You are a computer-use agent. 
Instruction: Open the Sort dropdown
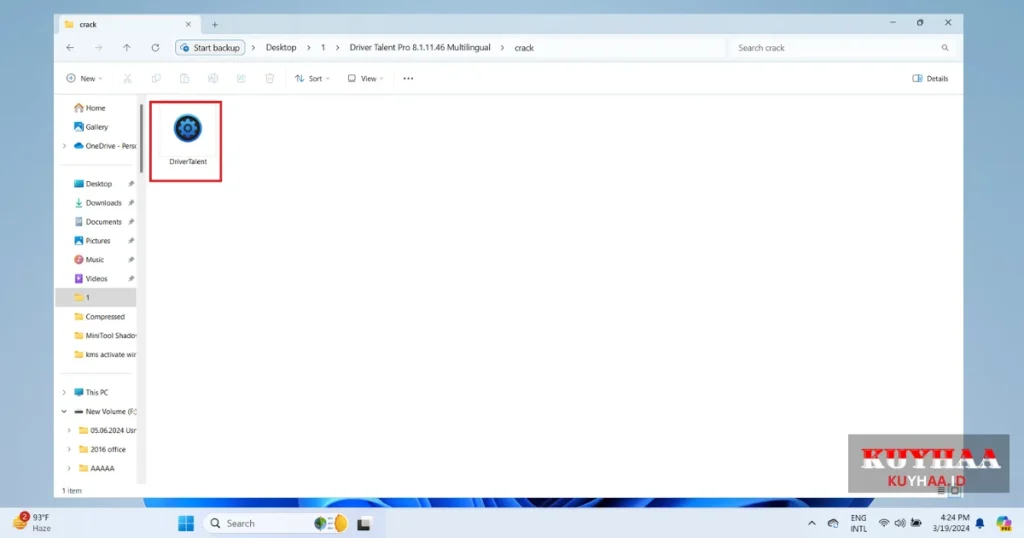(x=312, y=78)
